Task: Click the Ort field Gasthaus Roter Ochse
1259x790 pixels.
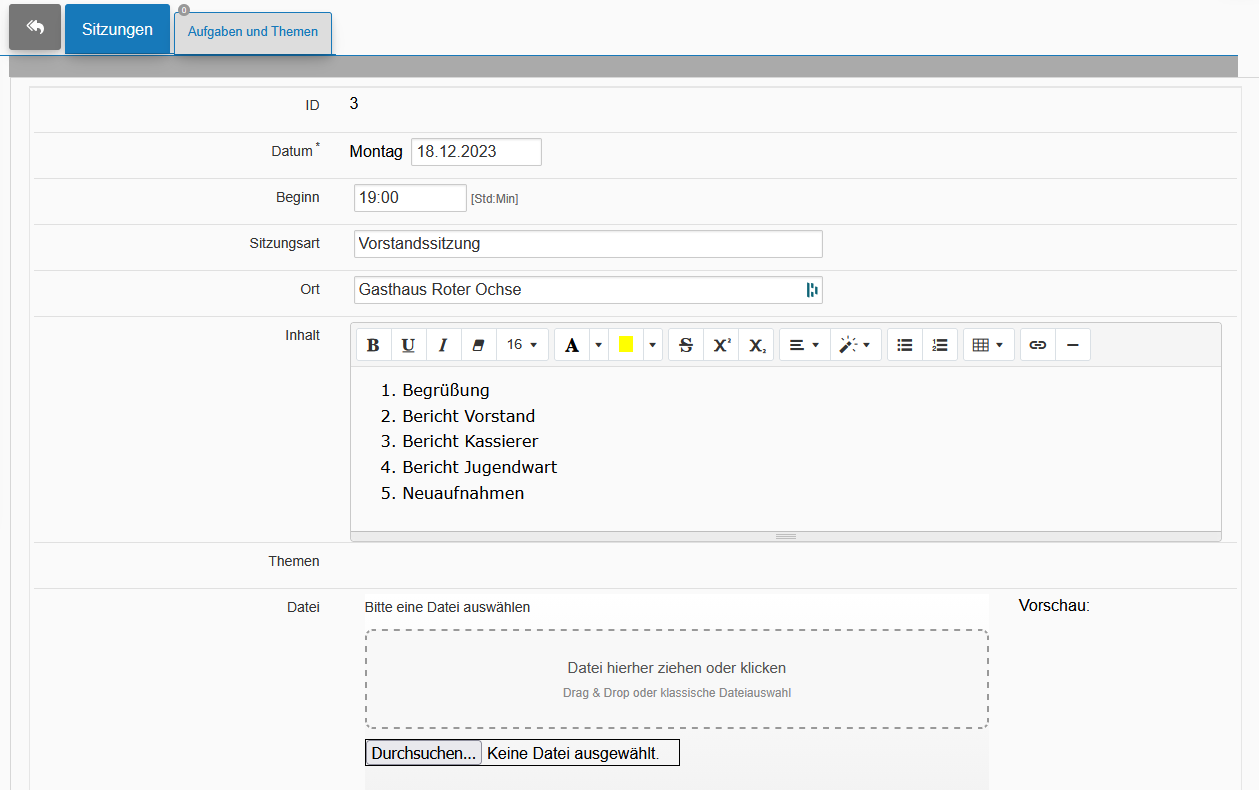Action: (x=588, y=290)
